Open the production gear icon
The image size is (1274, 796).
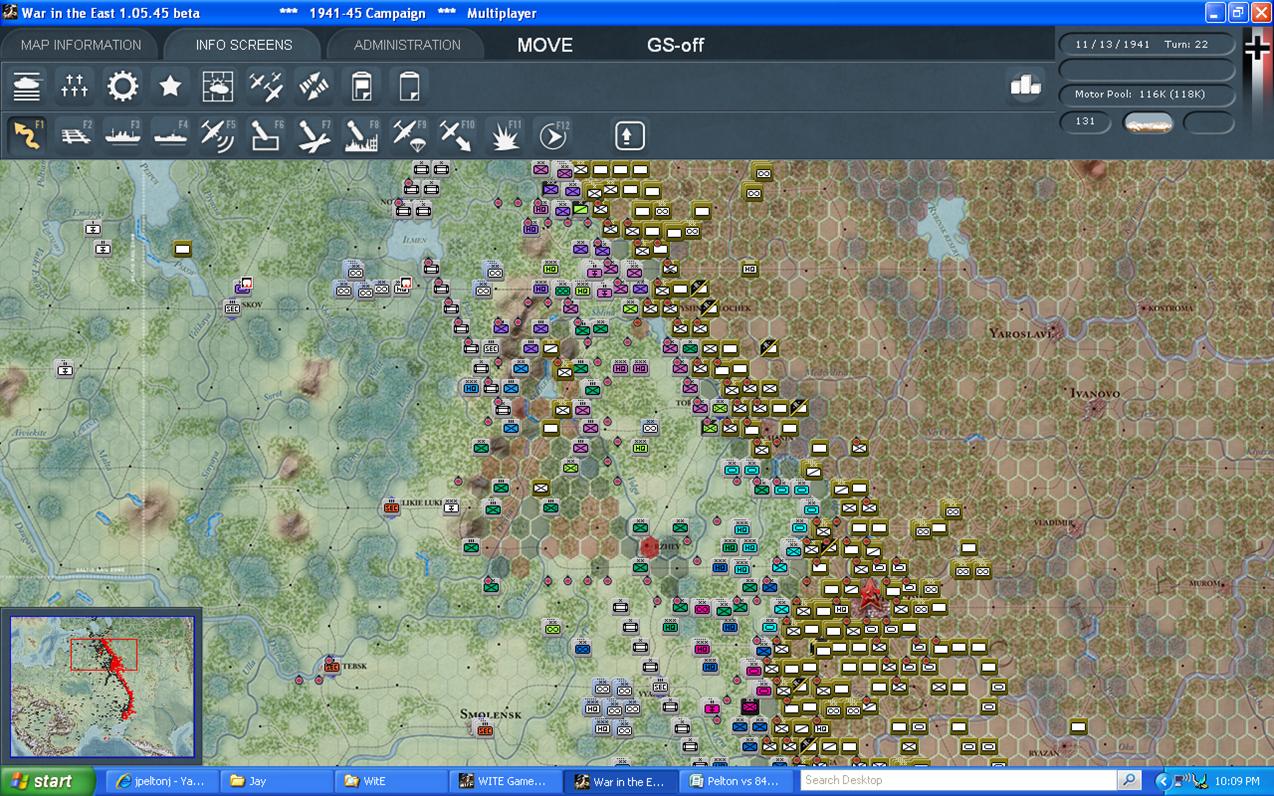click(x=123, y=87)
